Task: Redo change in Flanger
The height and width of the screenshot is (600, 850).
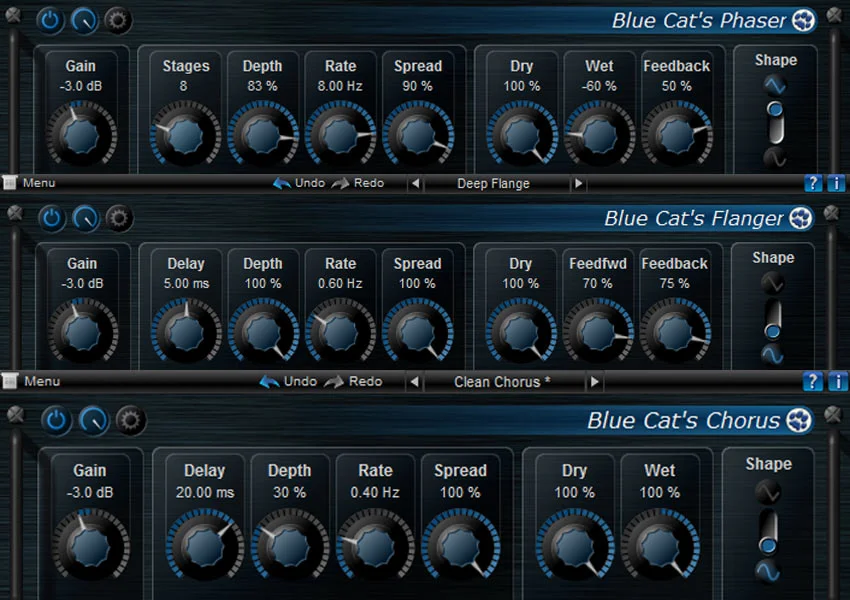Action: pyautogui.click(x=353, y=382)
